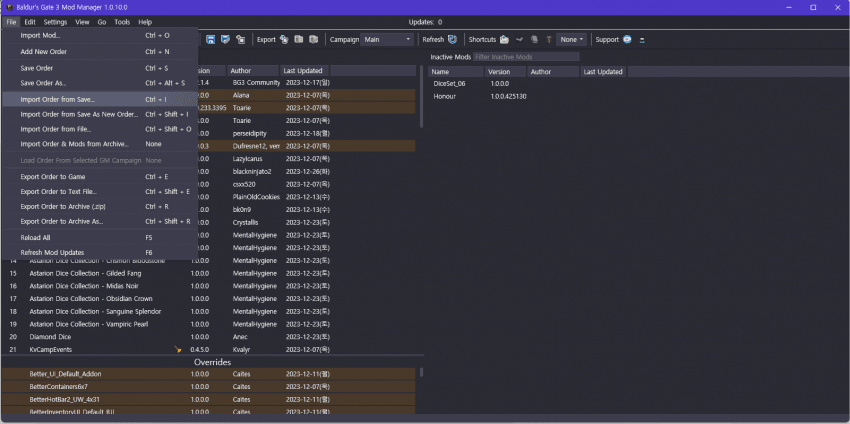Open the None dropdown in the toolbar

[x=572, y=40]
